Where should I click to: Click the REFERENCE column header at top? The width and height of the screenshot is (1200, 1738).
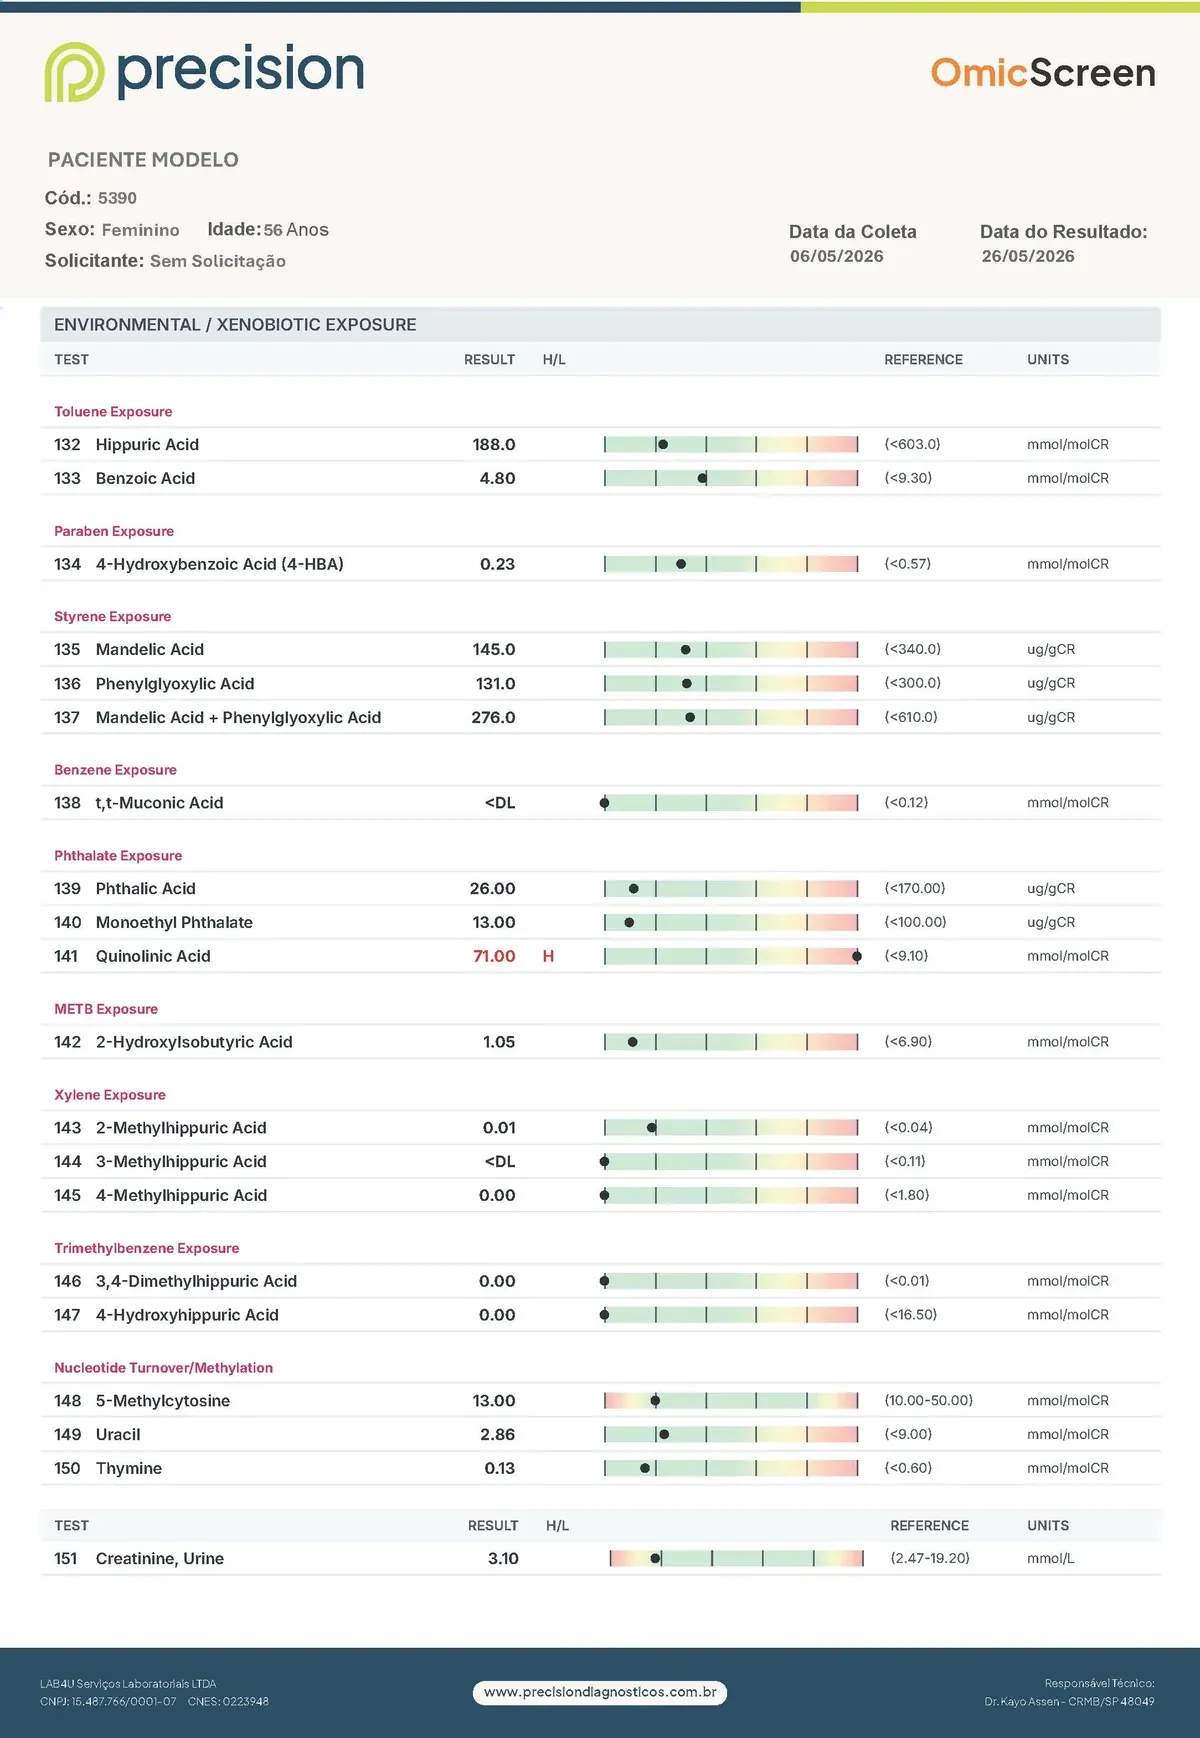(923, 360)
